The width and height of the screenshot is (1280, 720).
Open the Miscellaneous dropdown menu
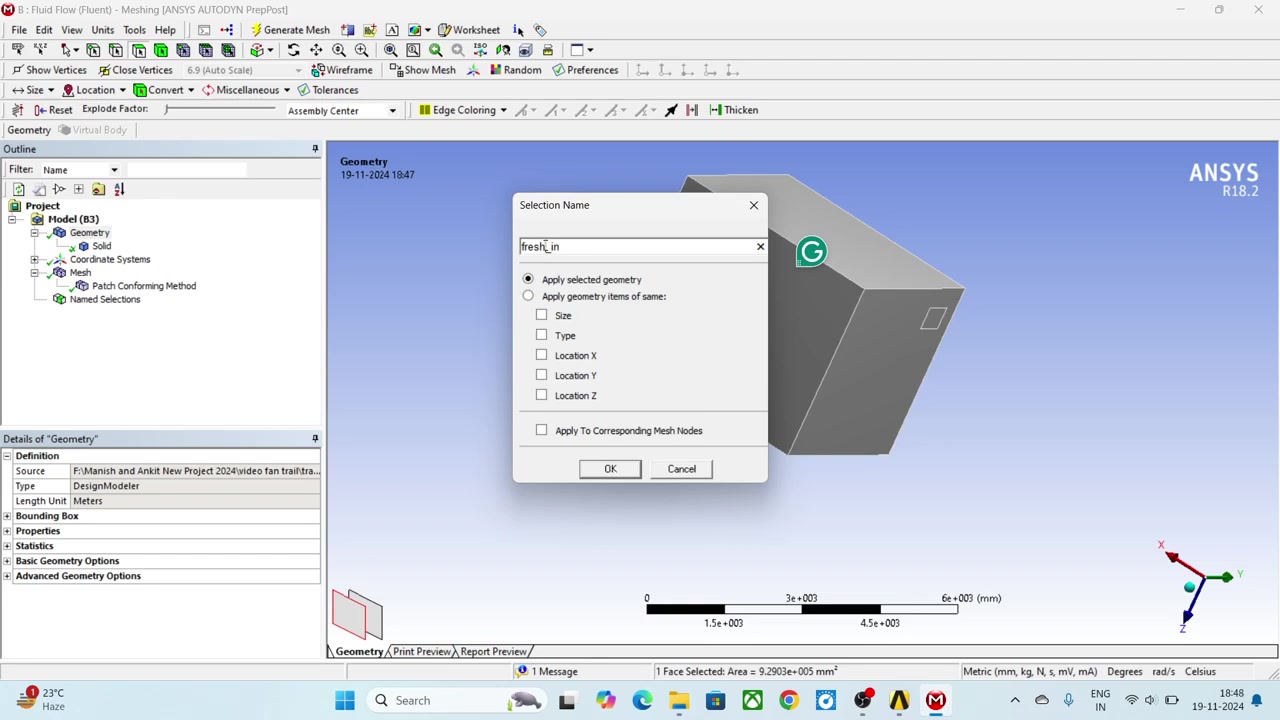[246, 90]
